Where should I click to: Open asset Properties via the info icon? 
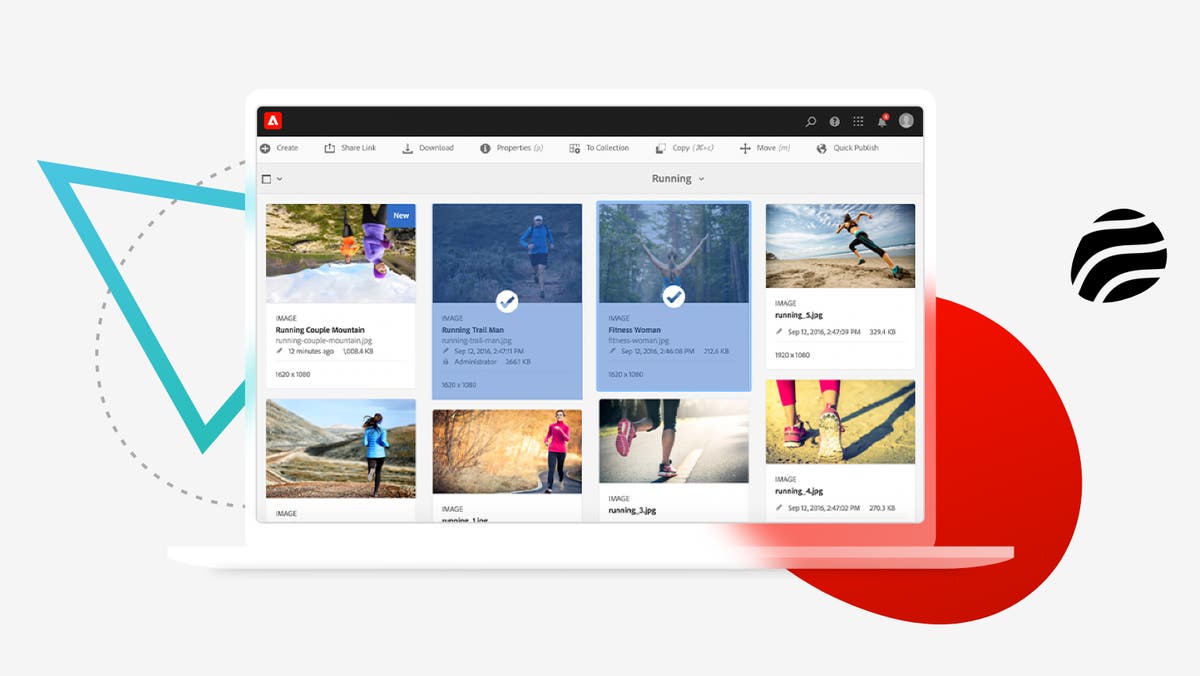point(483,147)
